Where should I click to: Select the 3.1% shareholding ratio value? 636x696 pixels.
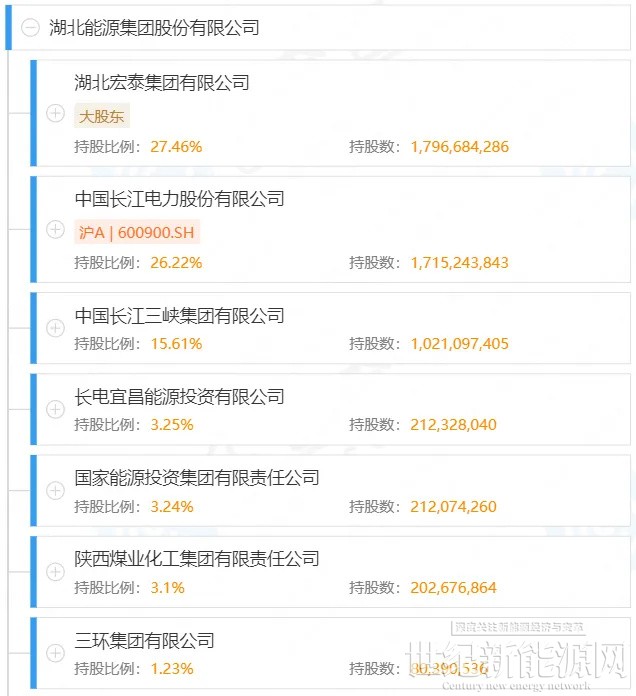click(x=167, y=588)
